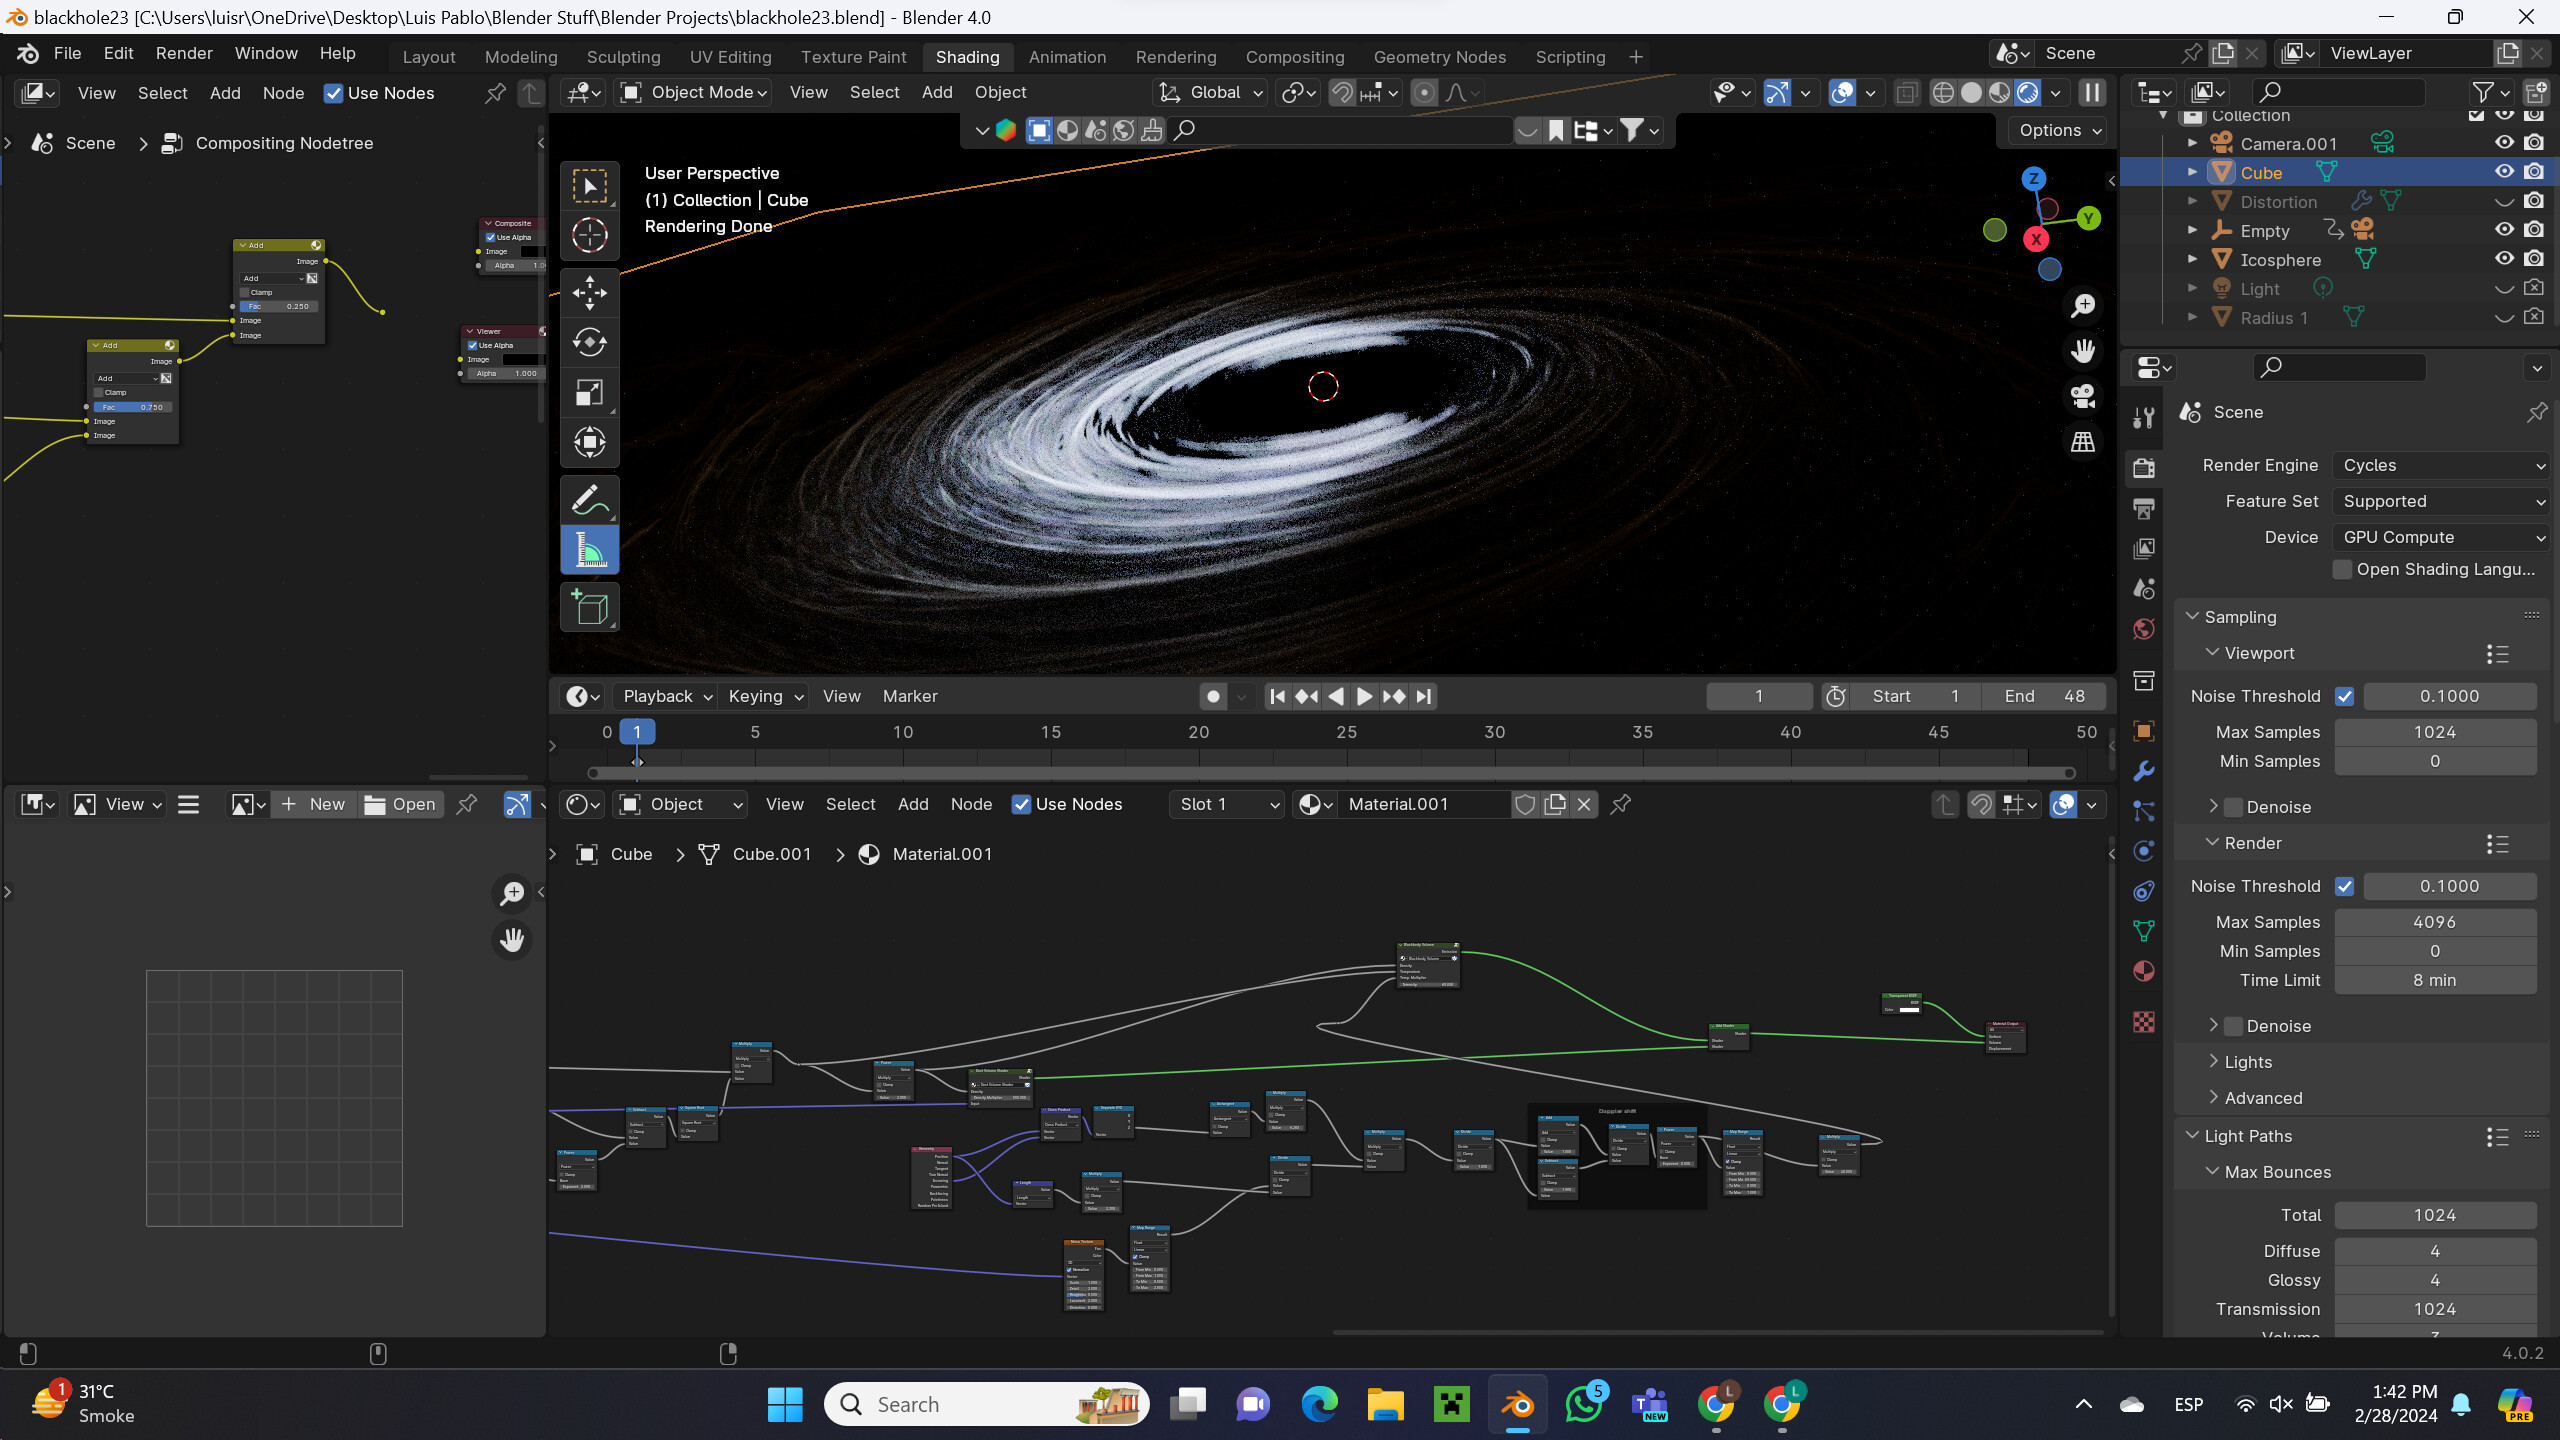Enable Open Shading Language checkbox
2560x1440 pixels.
[2342, 569]
